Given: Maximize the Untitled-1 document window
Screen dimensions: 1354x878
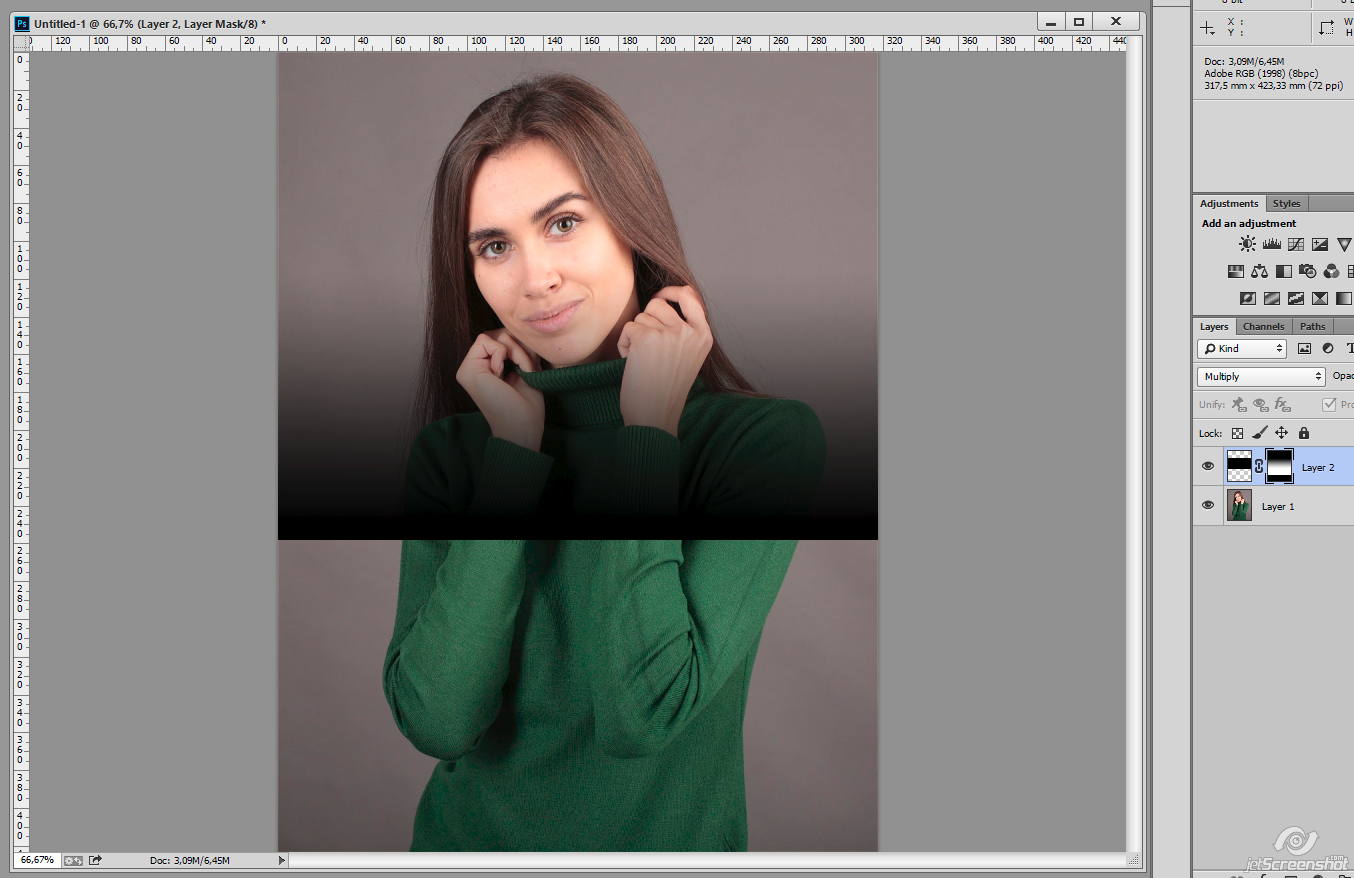Looking at the screenshot, I should click(1079, 21).
